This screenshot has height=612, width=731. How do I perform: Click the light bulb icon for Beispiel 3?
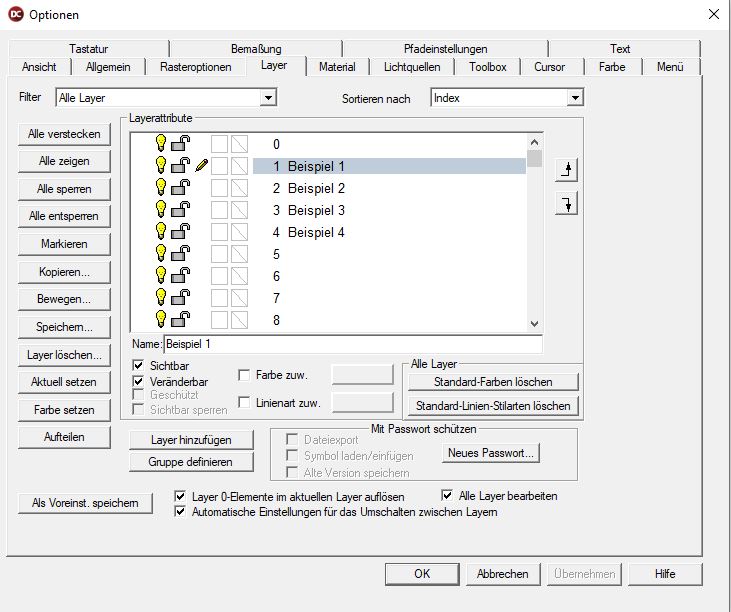[x=160, y=210]
